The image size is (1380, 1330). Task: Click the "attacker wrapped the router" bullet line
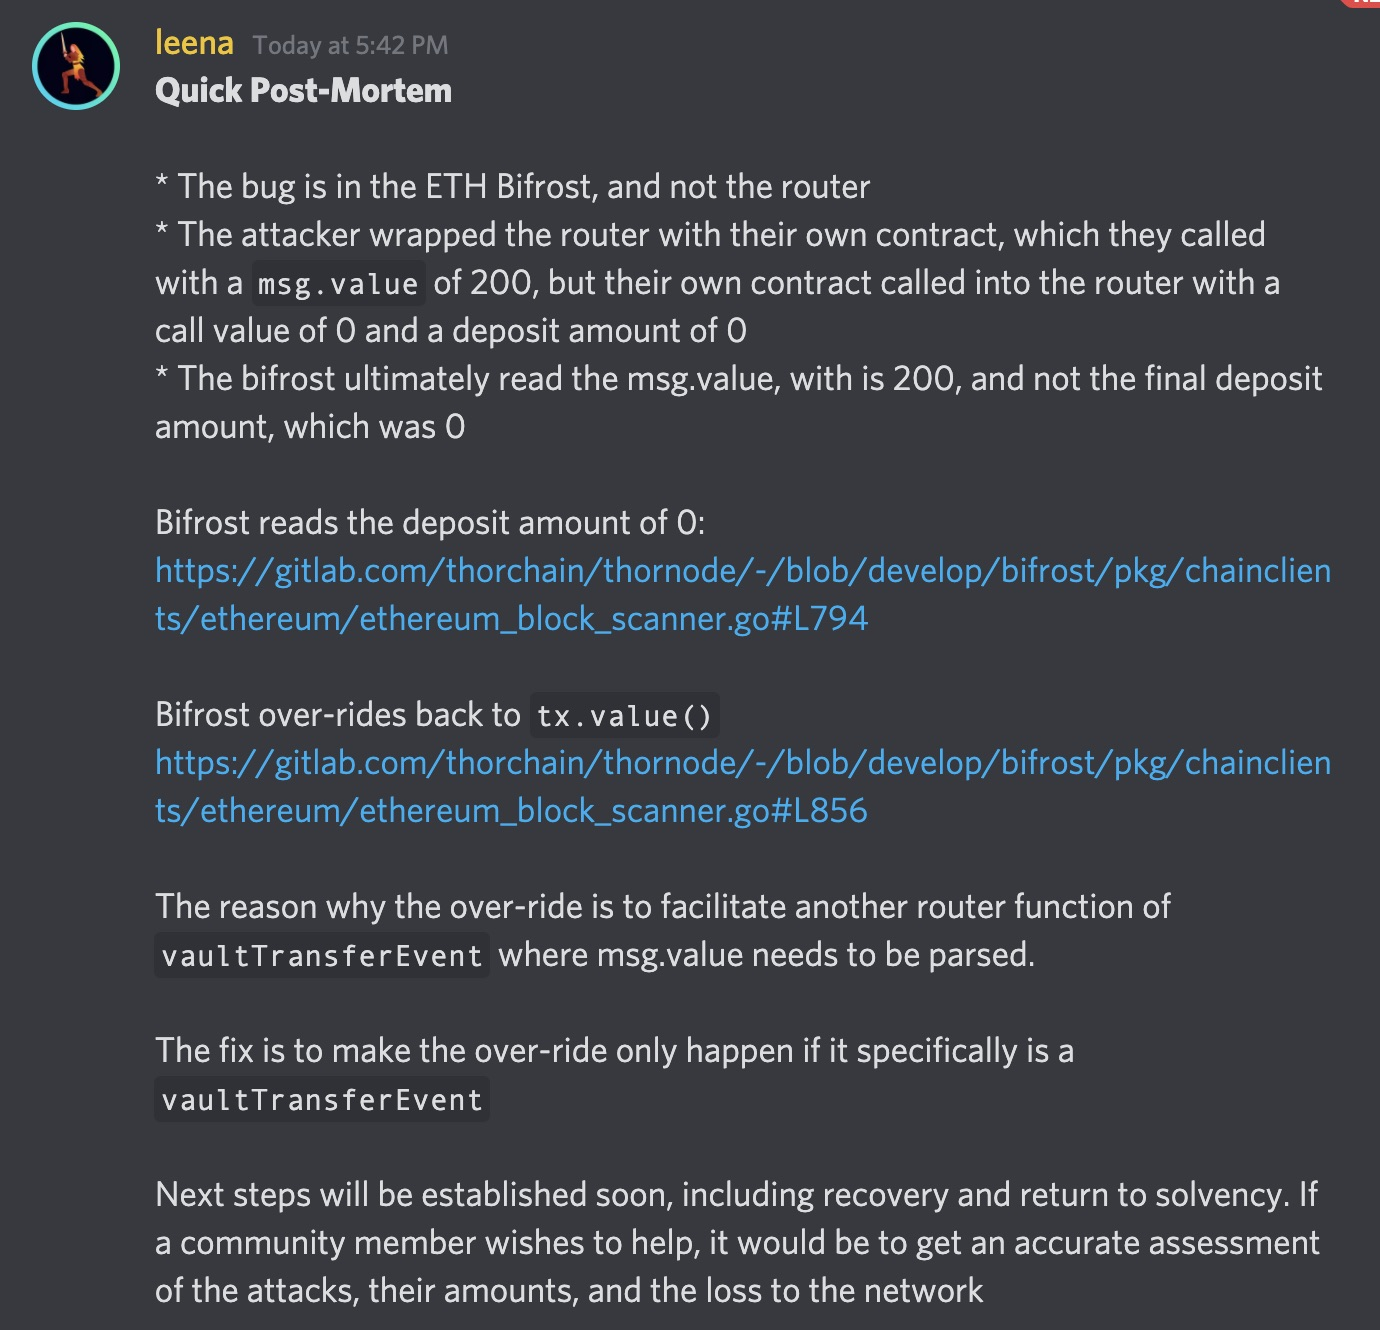point(711,235)
